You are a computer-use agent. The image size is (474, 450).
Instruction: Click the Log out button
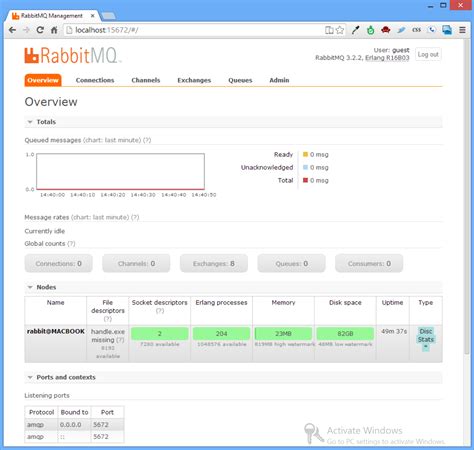pos(428,54)
